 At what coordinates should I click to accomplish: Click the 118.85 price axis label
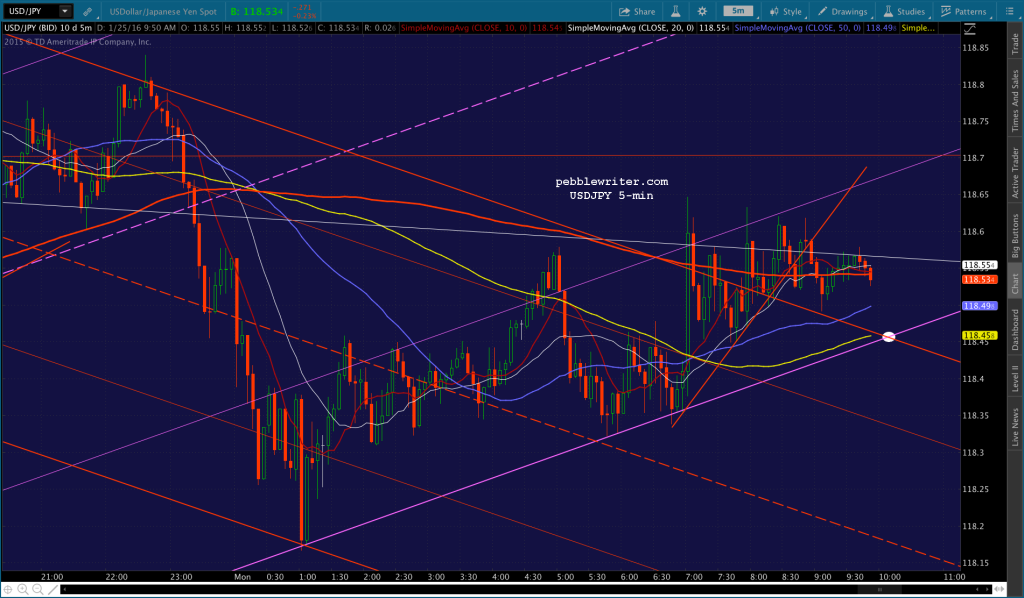click(x=975, y=48)
